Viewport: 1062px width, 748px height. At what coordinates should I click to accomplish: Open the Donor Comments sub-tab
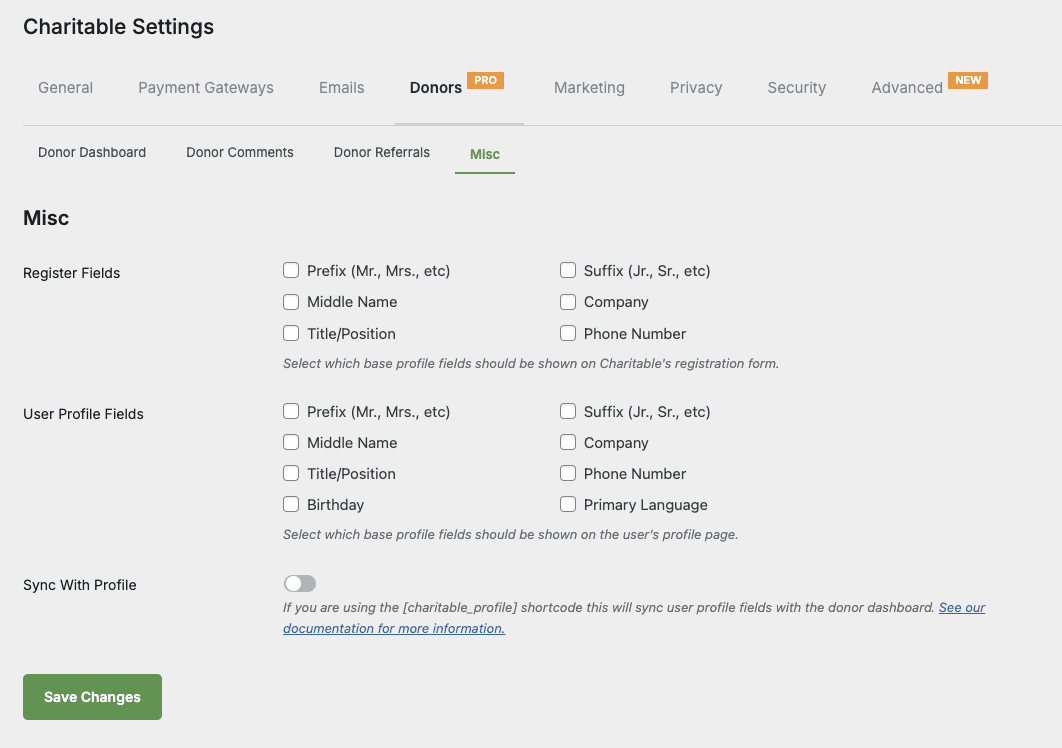pos(240,153)
